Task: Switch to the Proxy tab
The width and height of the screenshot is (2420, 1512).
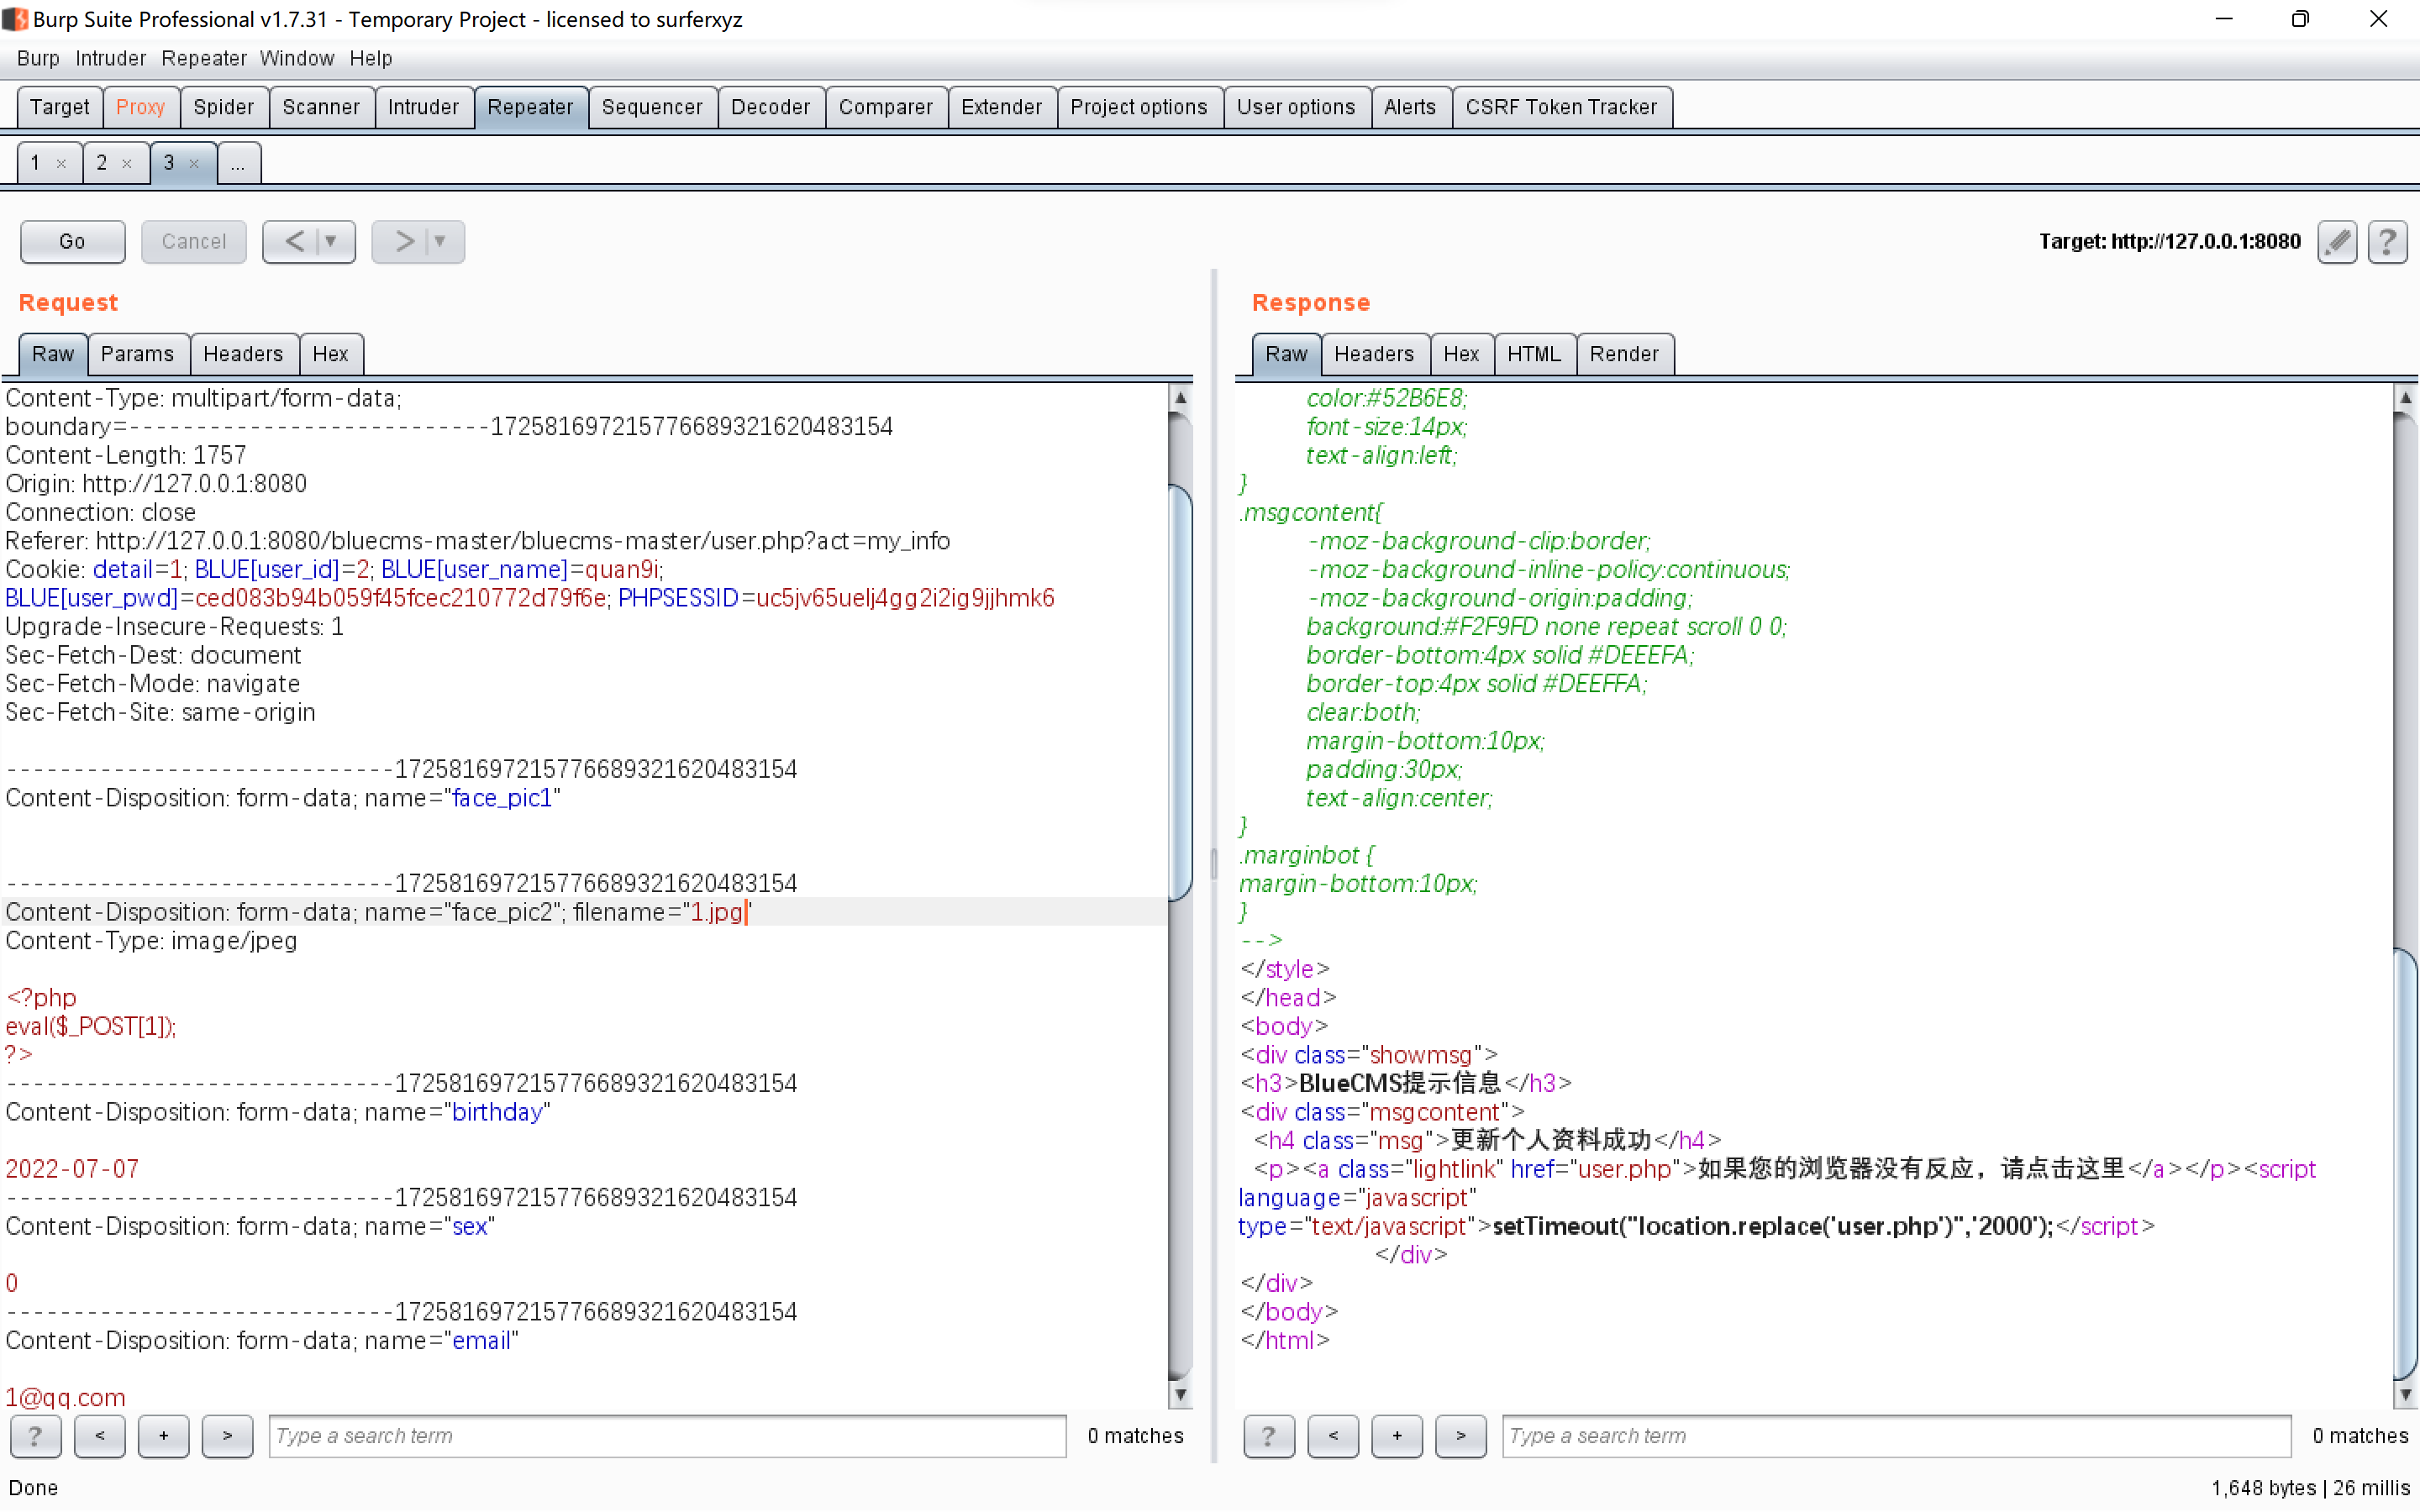Action: click(140, 107)
